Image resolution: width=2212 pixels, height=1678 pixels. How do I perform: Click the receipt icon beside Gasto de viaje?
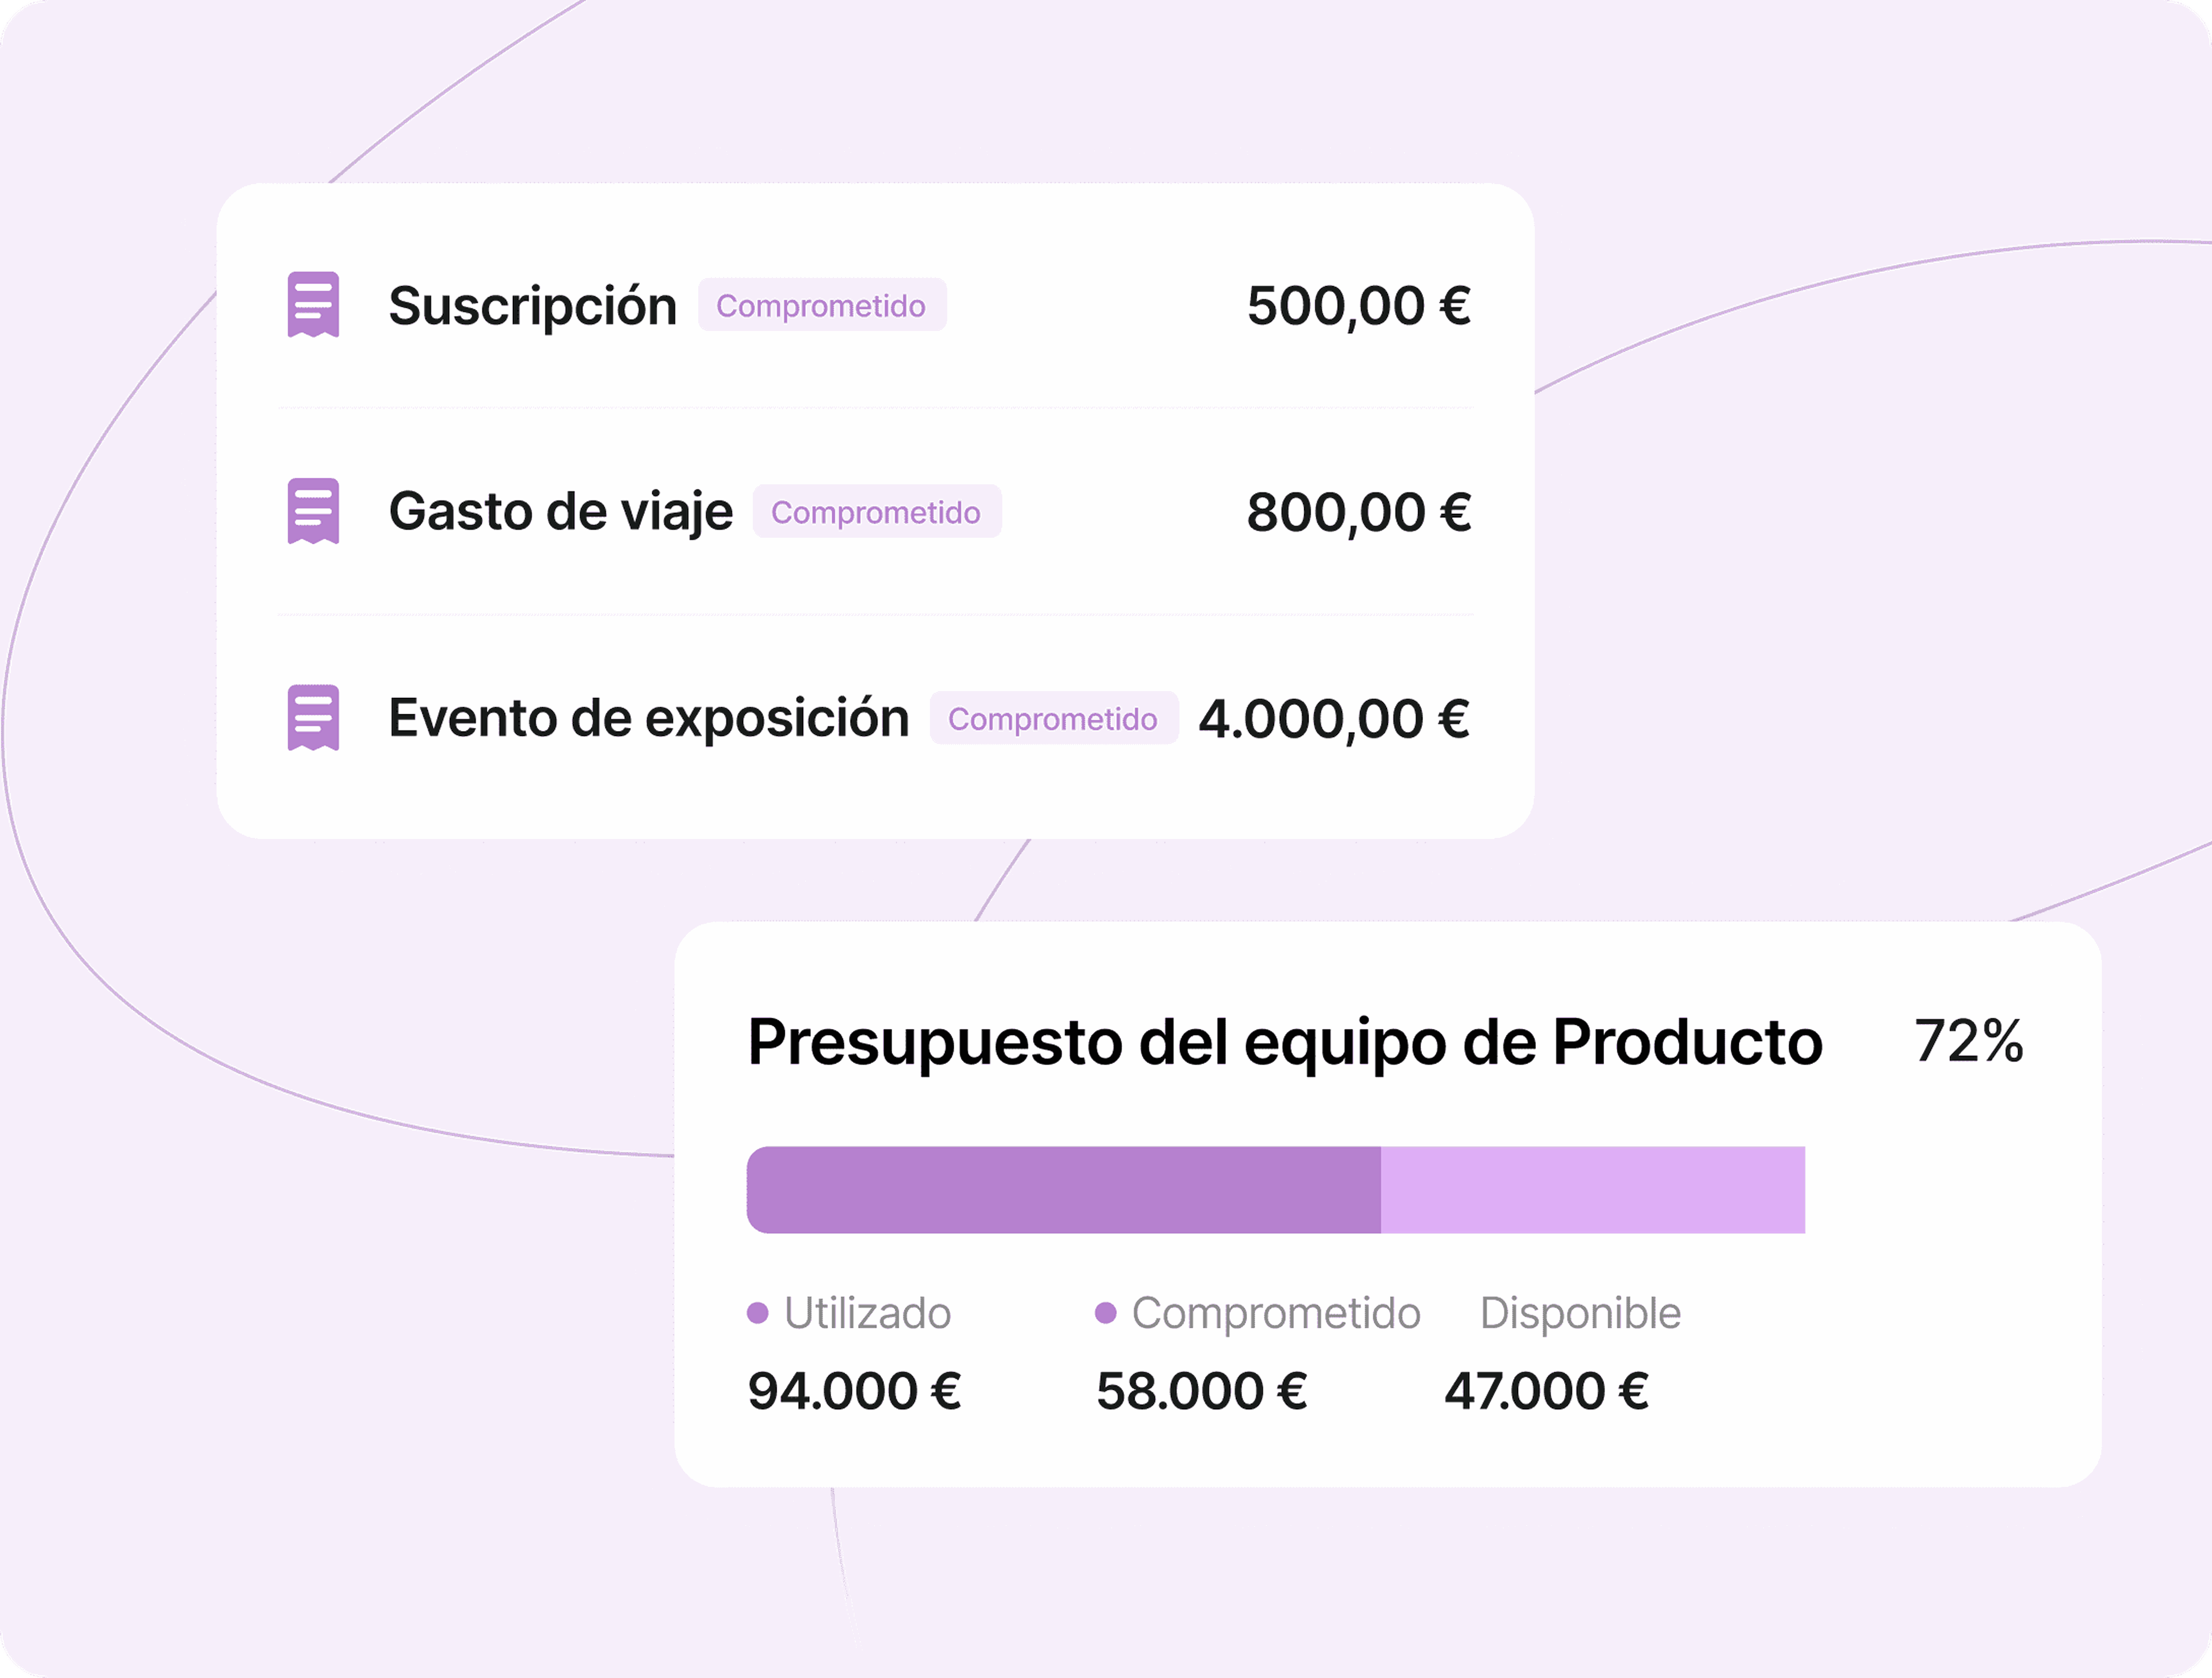[313, 511]
